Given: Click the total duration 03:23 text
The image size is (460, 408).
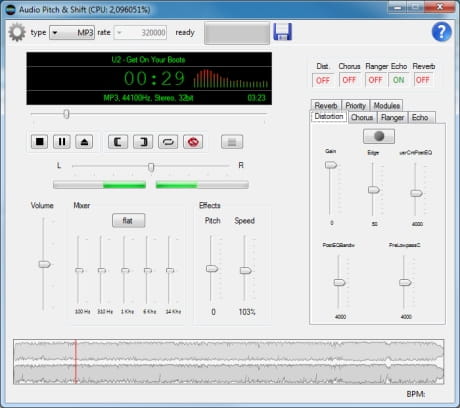Looking at the screenshot, I should 256,98.
